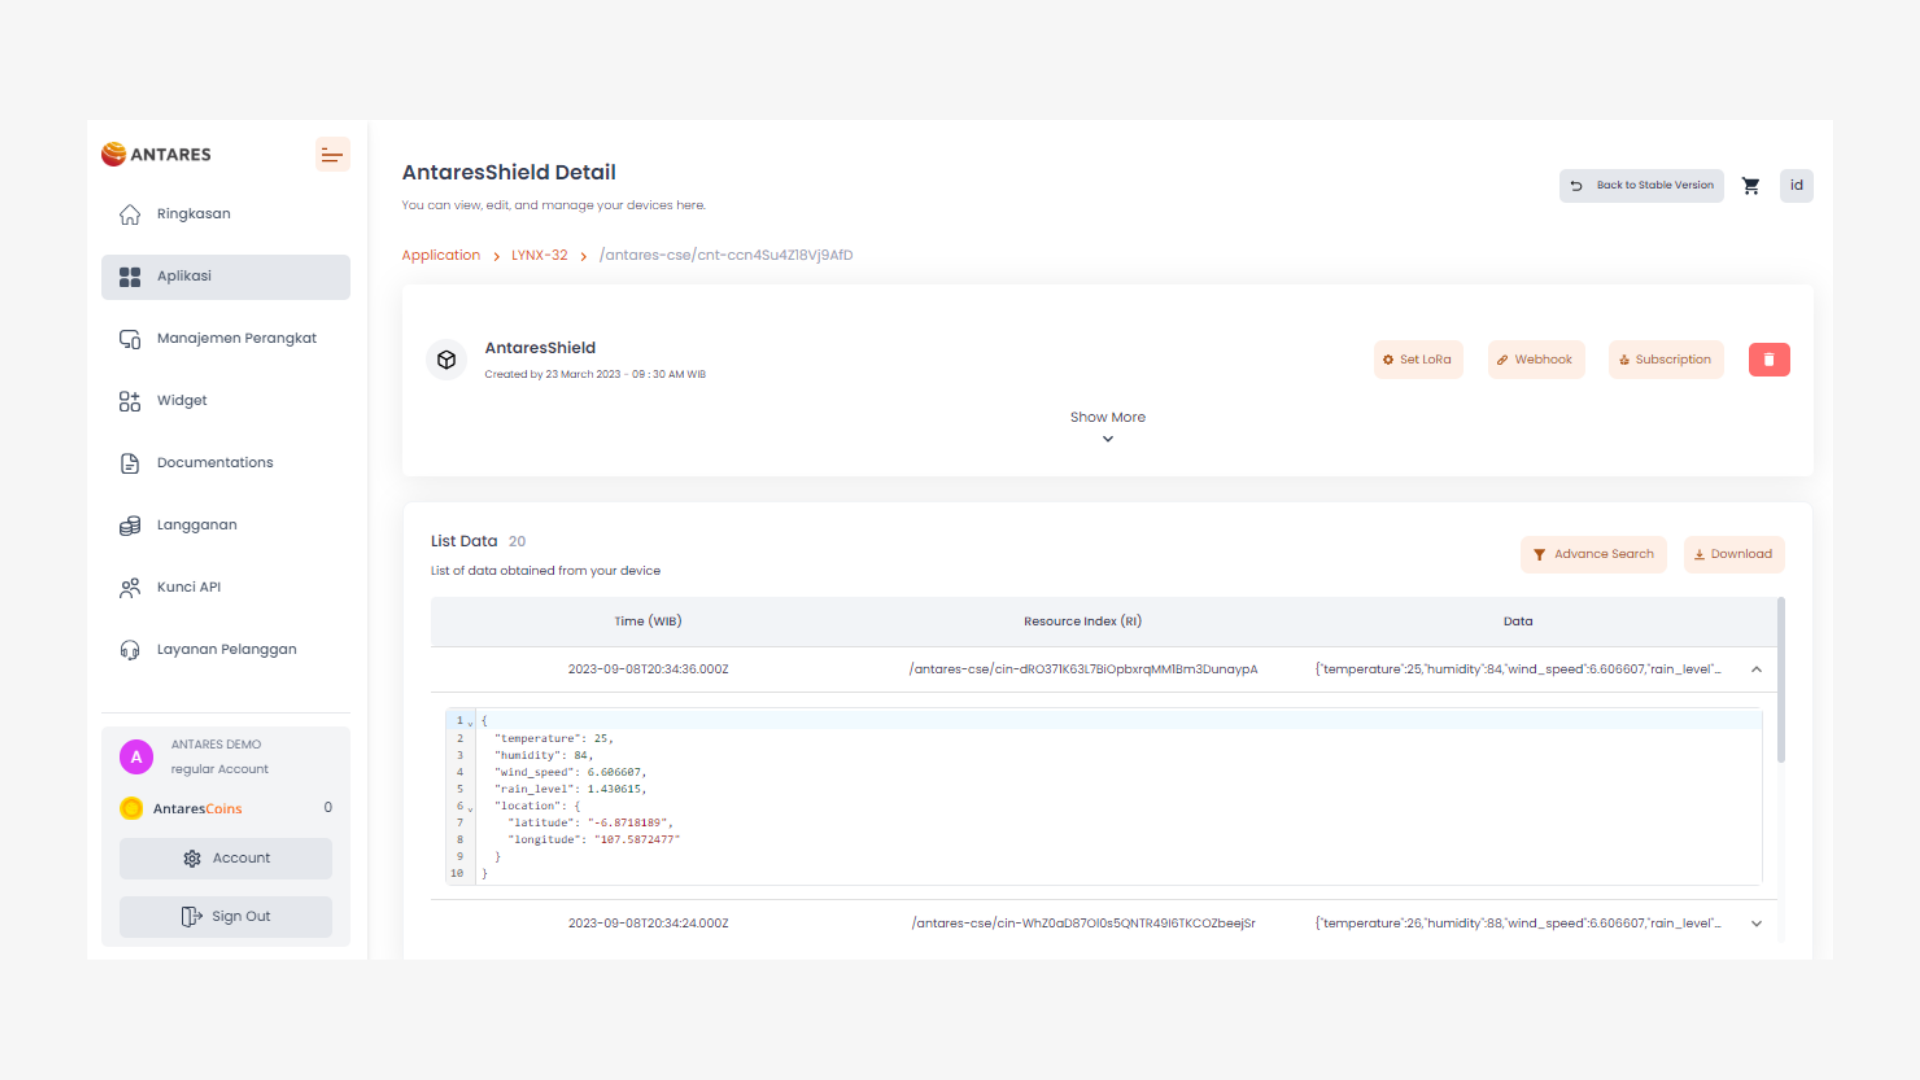The image size is (1920, 1080).
Task: Collapse the sidebar navigation
Action: pos(332,154)
